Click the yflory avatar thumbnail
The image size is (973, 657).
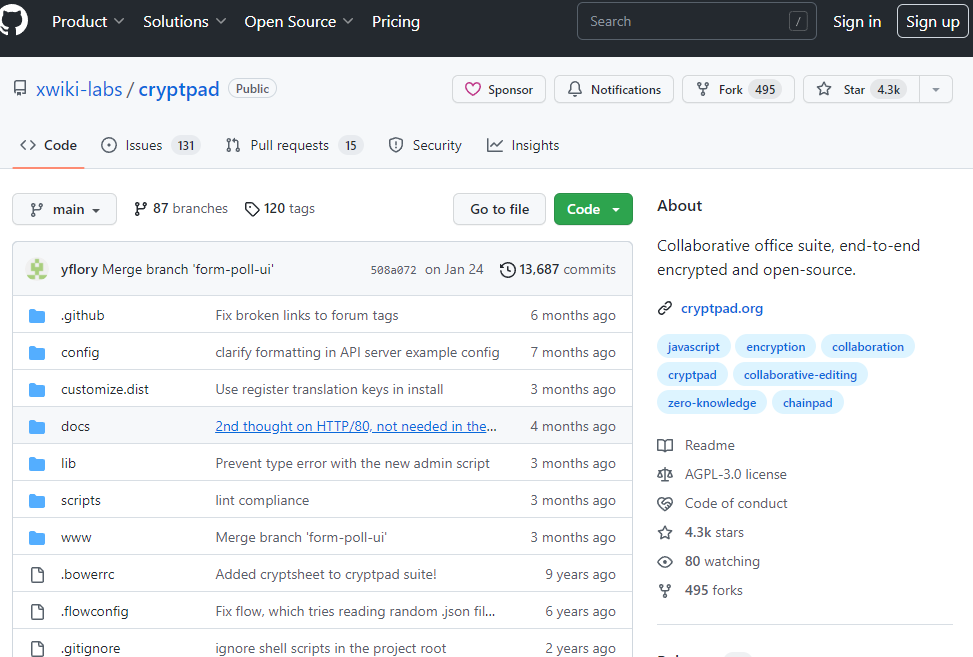37,269
